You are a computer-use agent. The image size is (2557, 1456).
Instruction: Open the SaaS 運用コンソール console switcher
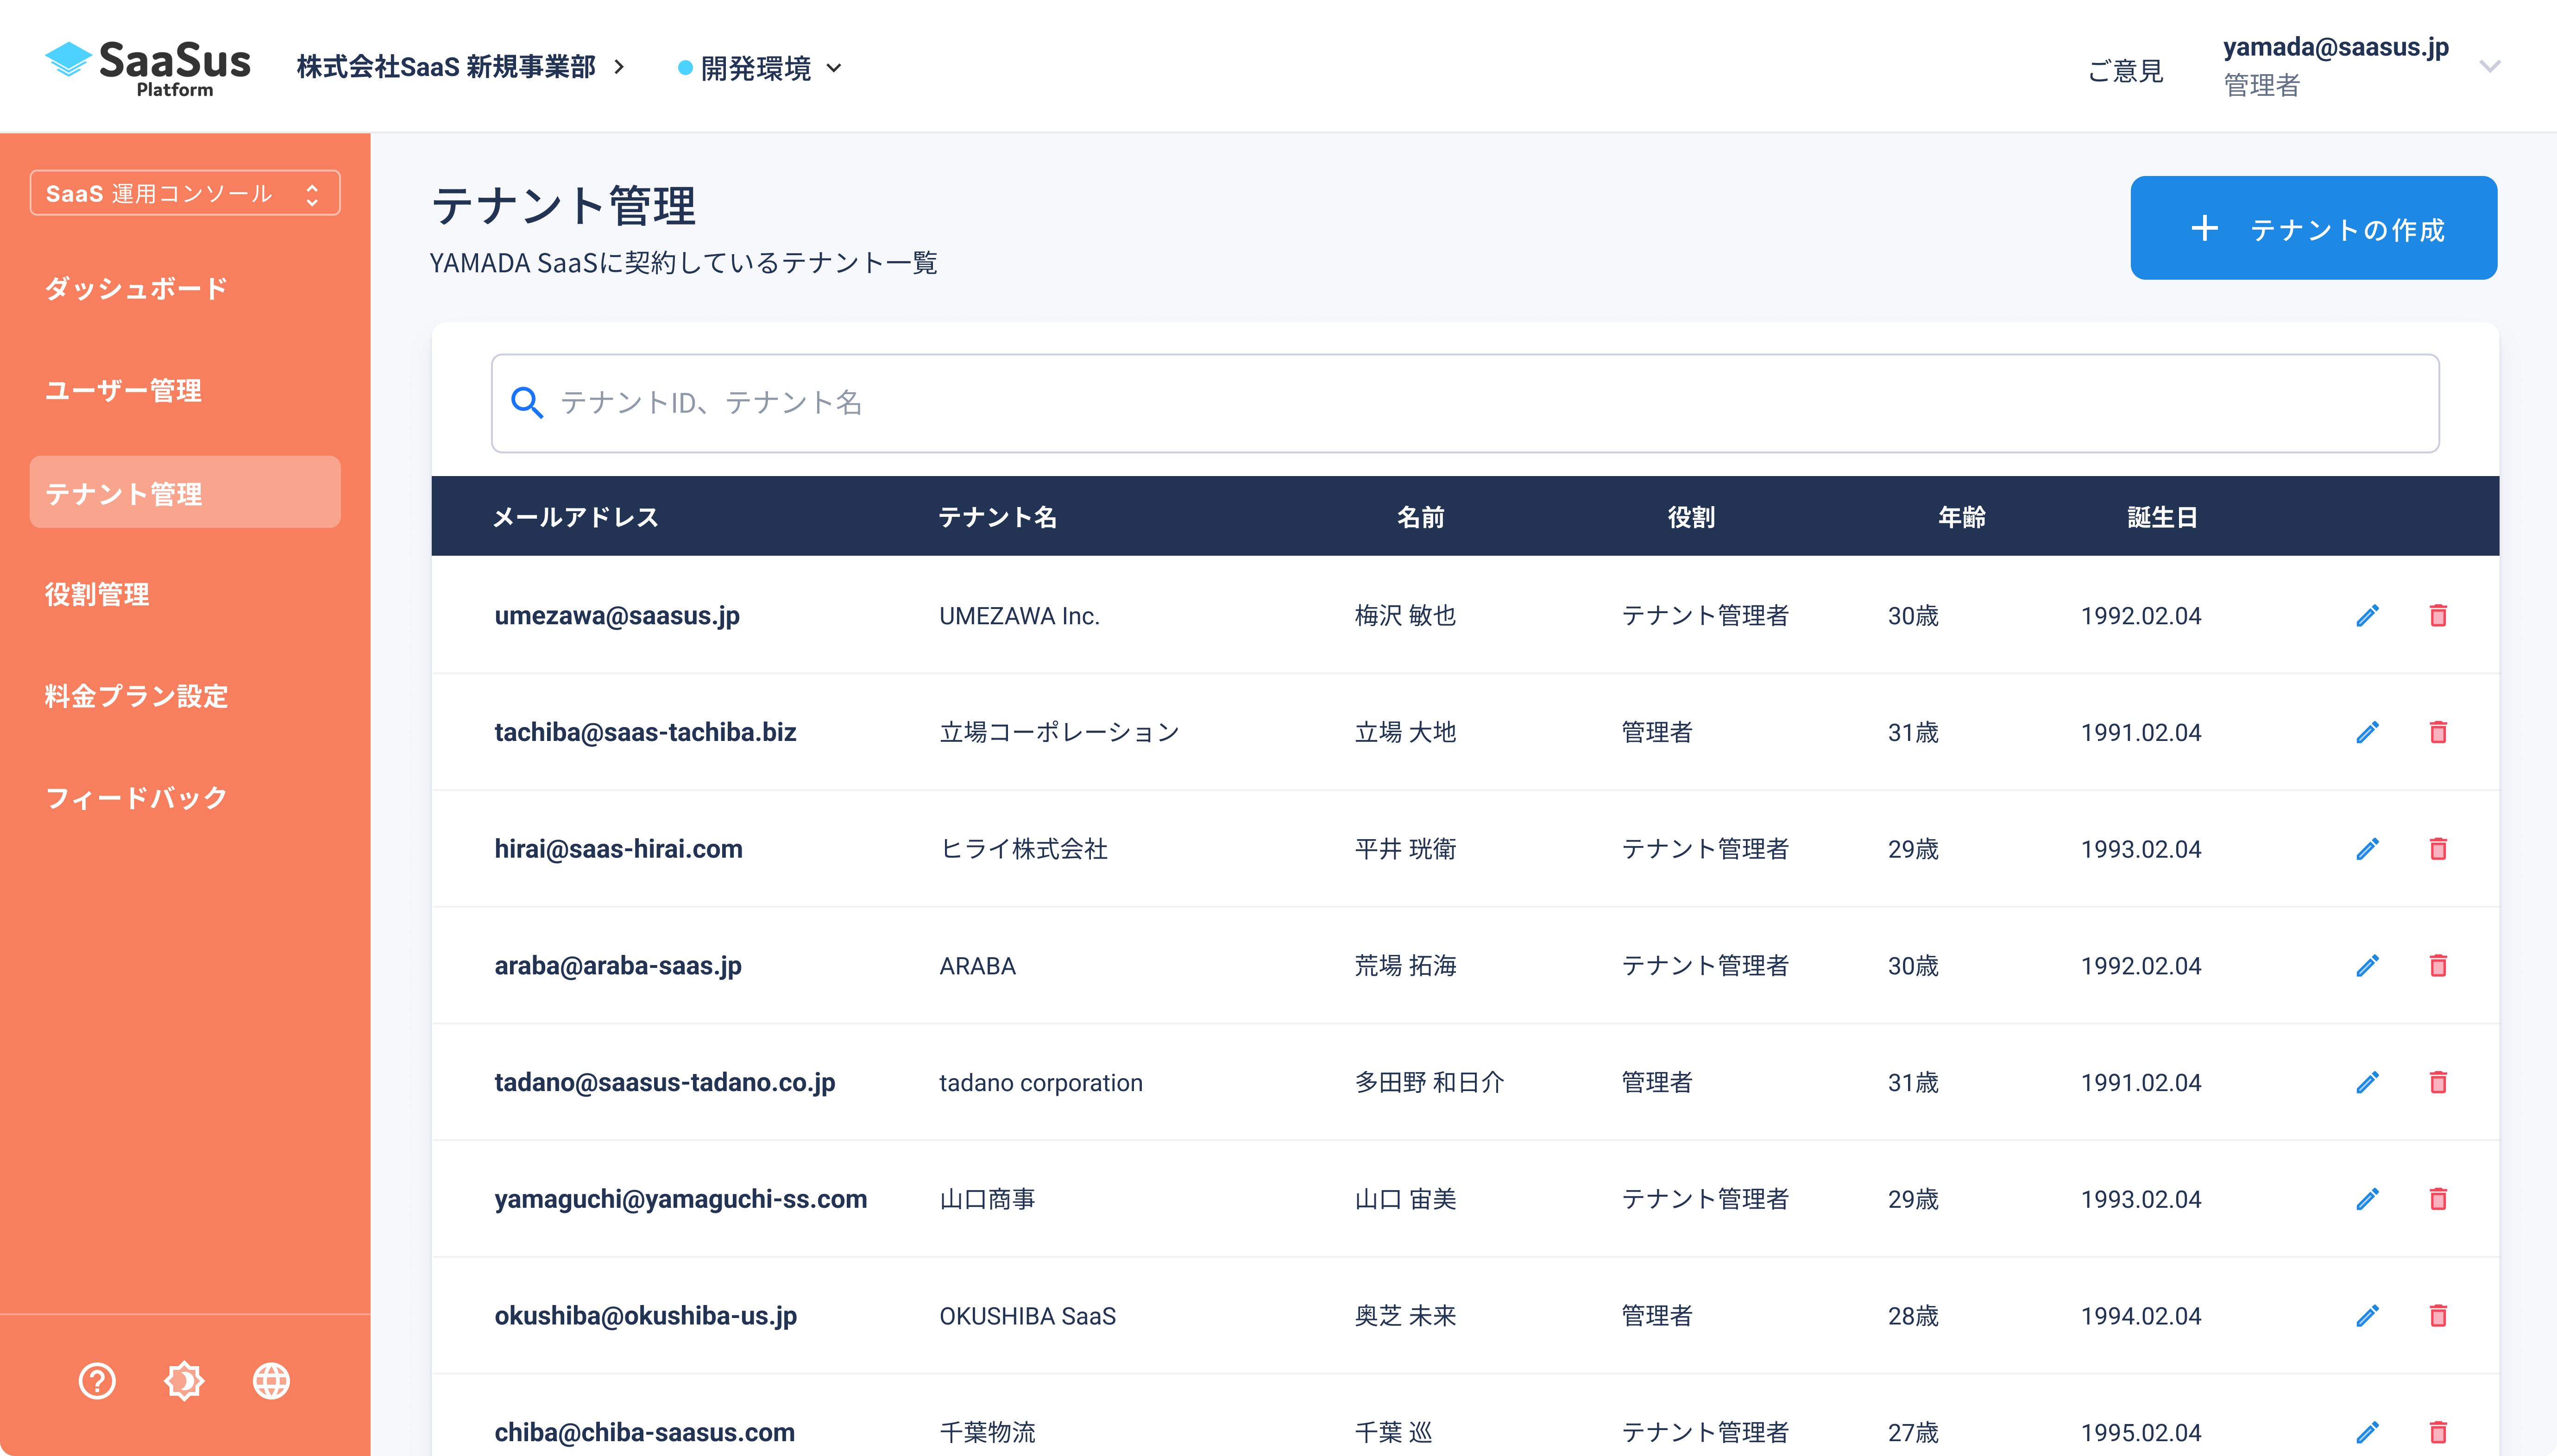click(185, 193)
